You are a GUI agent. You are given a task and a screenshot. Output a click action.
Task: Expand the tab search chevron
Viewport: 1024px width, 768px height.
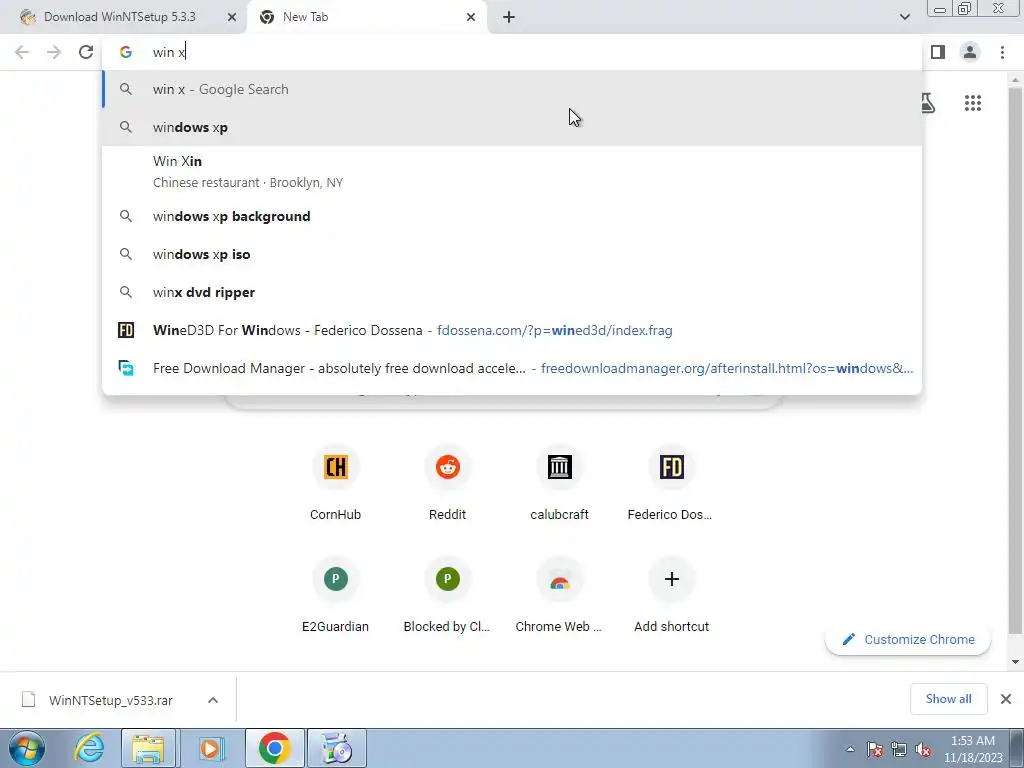coord(904,17)
